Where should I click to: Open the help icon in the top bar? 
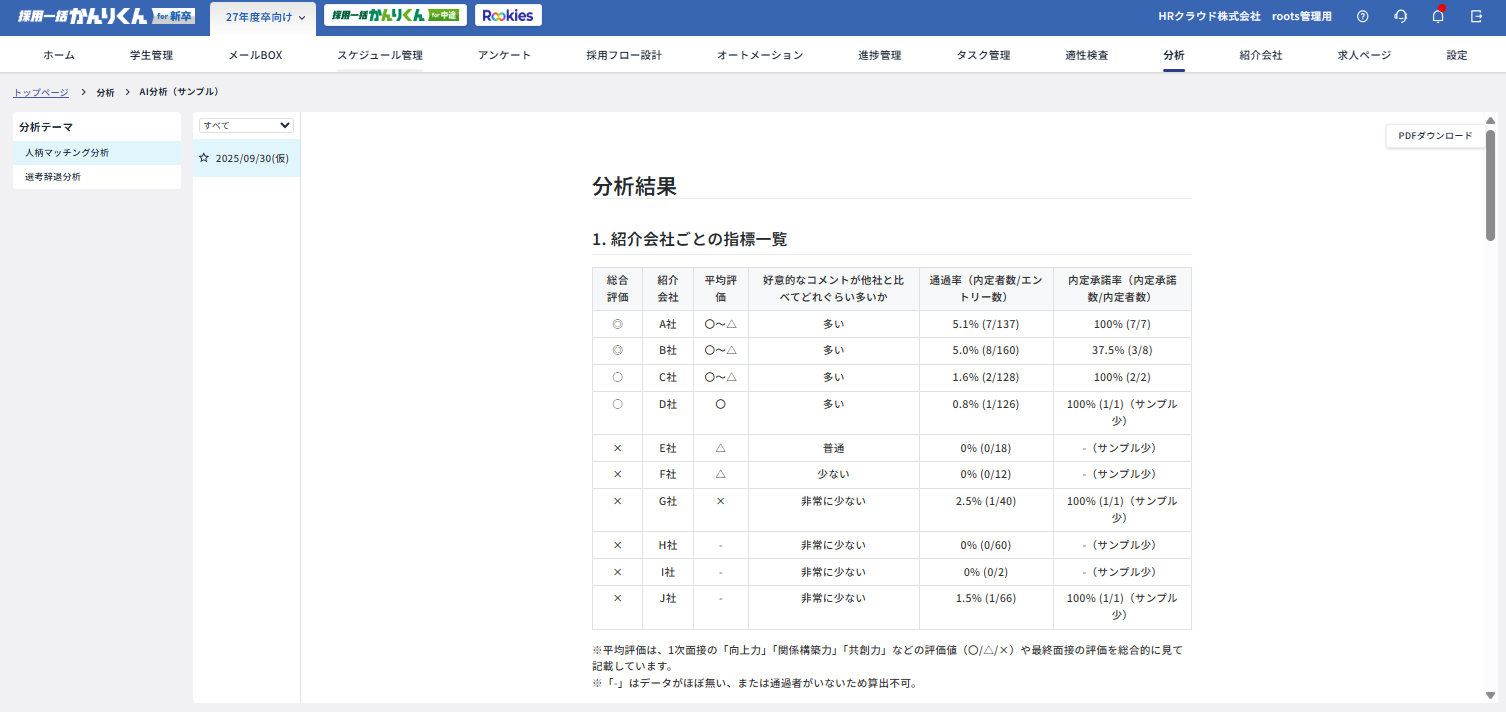(1362, 15)
